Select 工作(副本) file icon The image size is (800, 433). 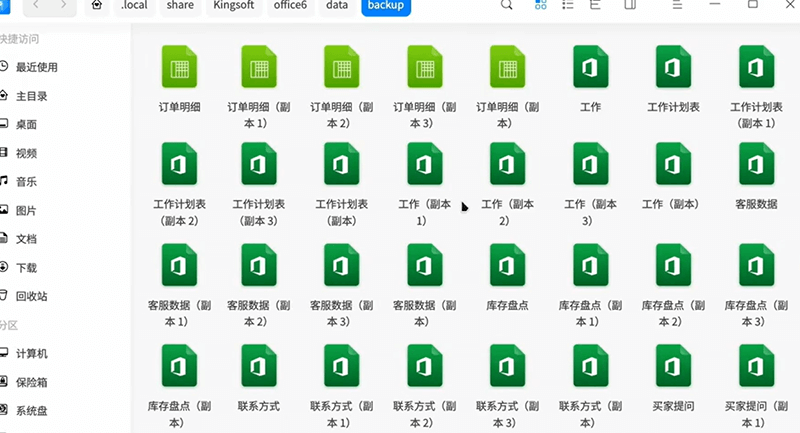tap(673, 164)
